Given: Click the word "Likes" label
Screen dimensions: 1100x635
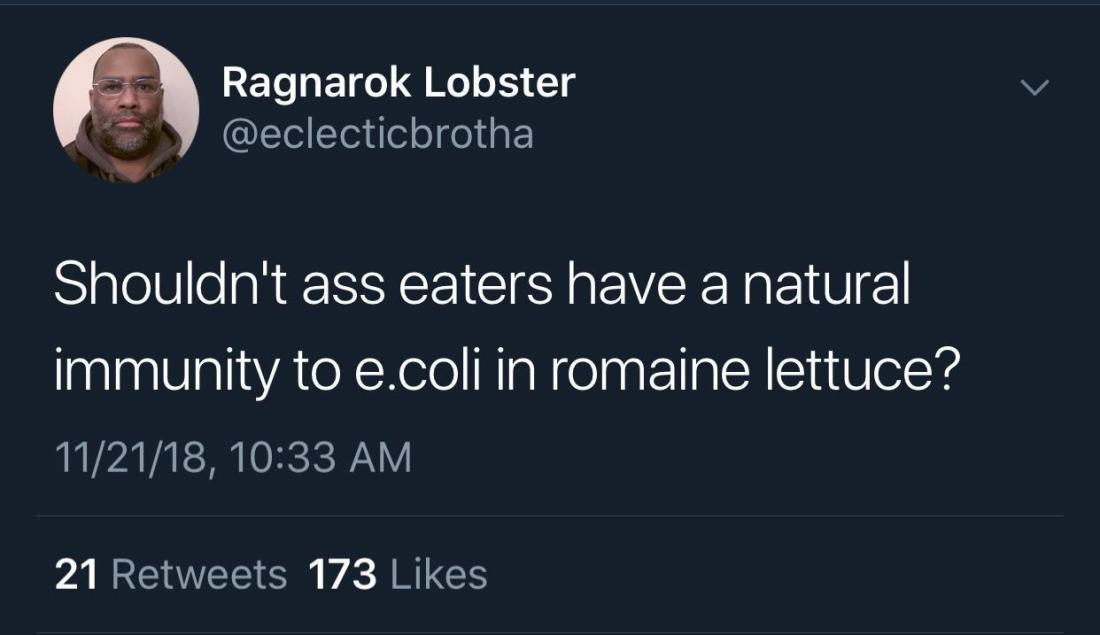Looking at the screenshot, I should click(x=438, y=574).
